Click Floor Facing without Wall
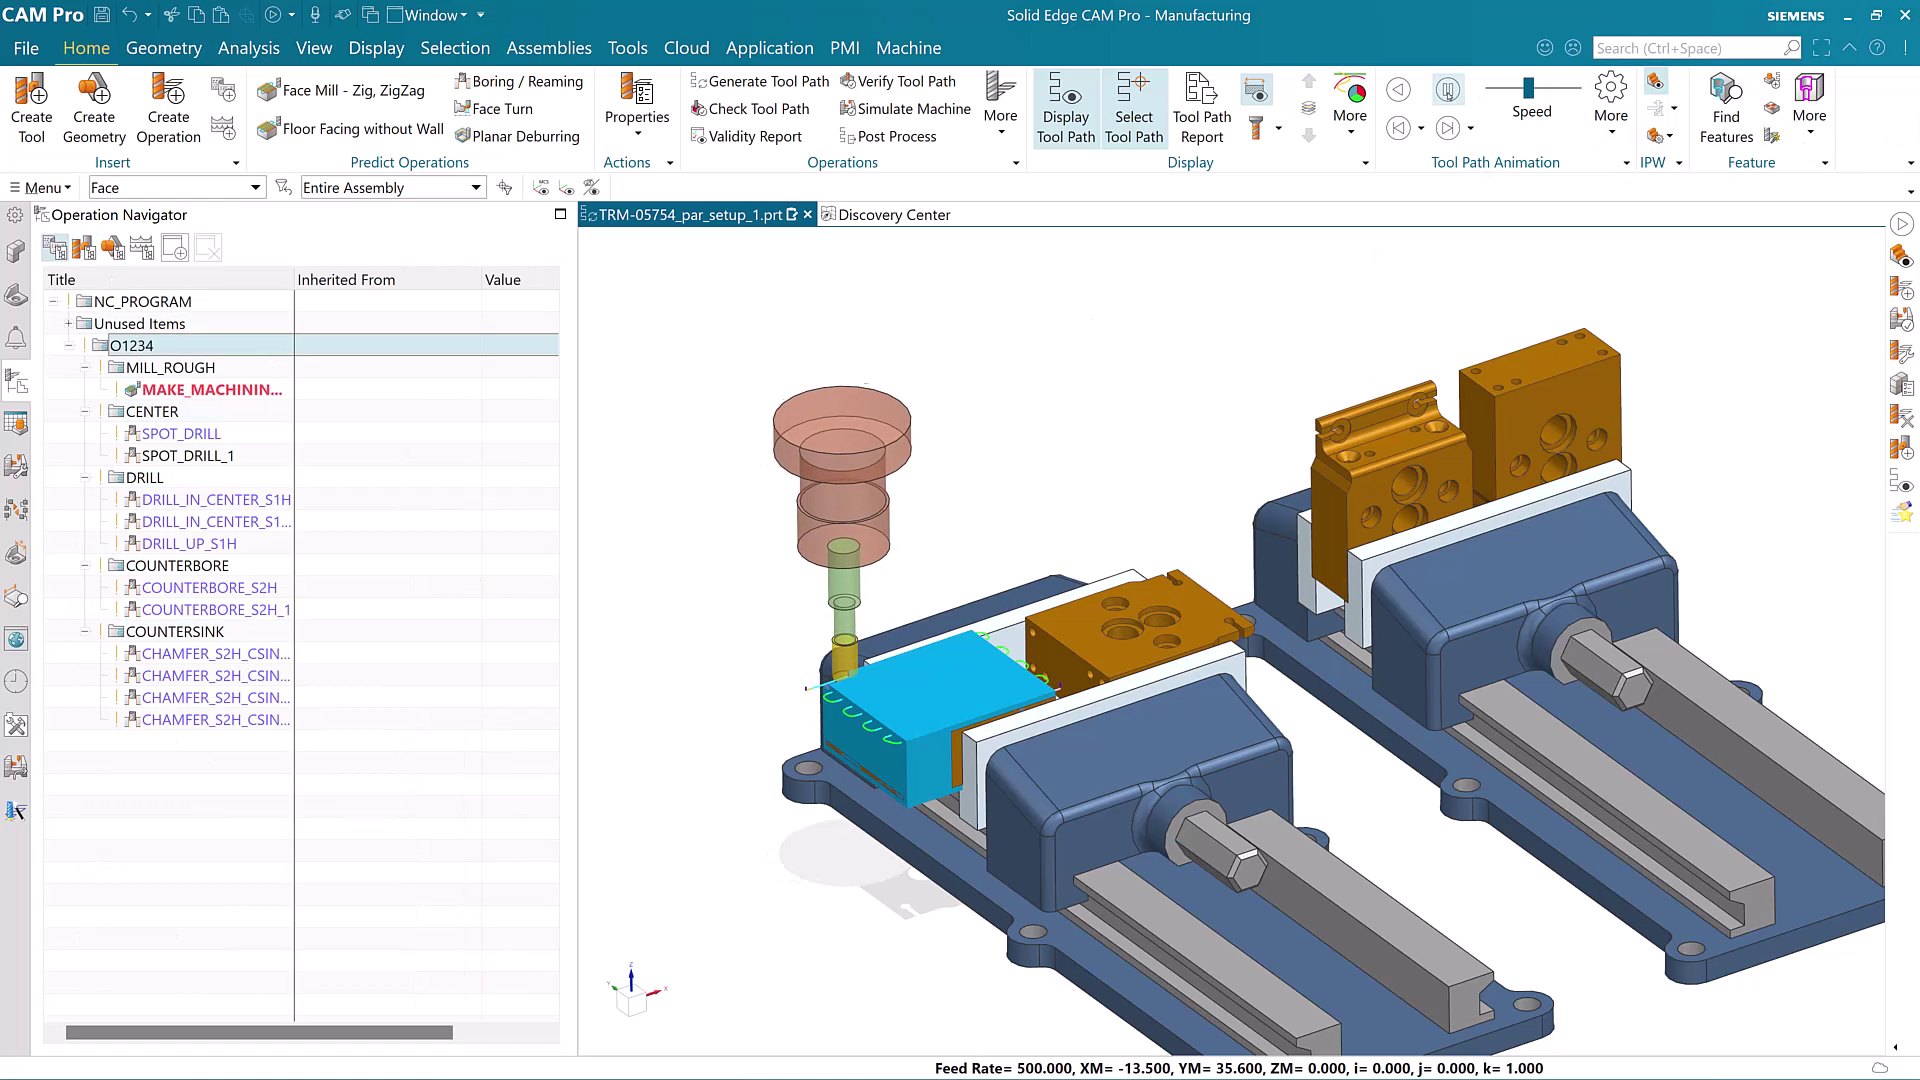Screen dimensions: 1920x1080 click(350, 129)
